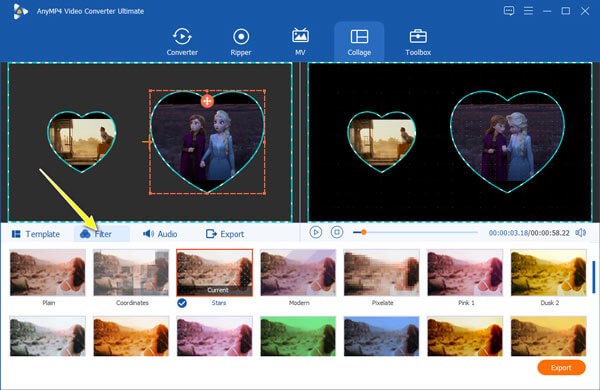Open the Converter module
The height and width of the screenshot is (390, 600).
click(x=182, y=42)
